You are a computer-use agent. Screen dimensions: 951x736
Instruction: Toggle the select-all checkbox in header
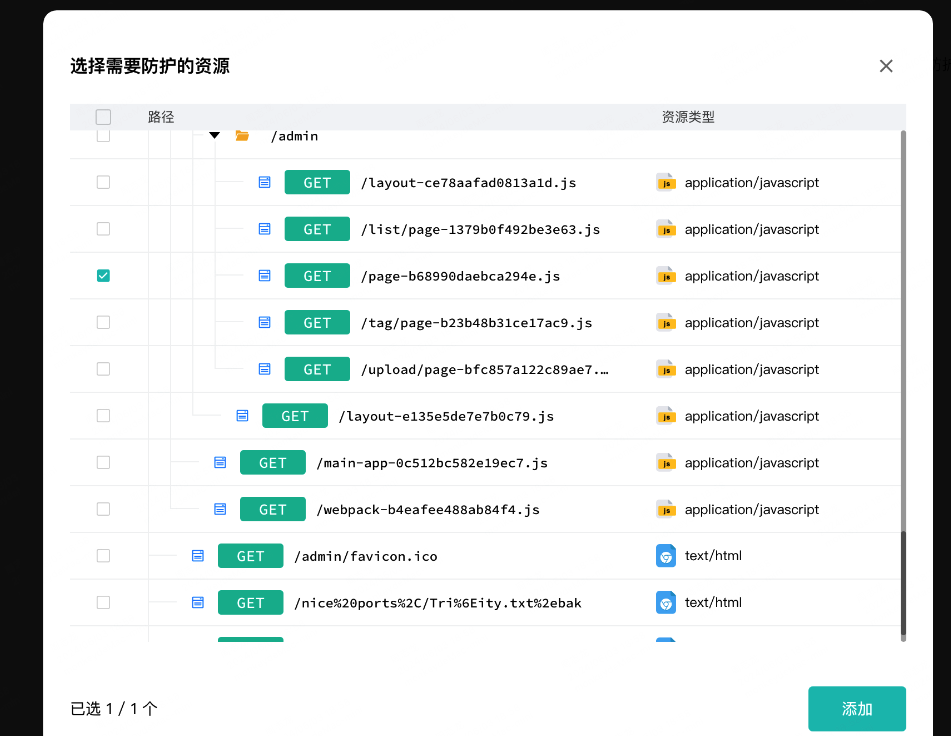pyautogui.click(x=103, y=116)
